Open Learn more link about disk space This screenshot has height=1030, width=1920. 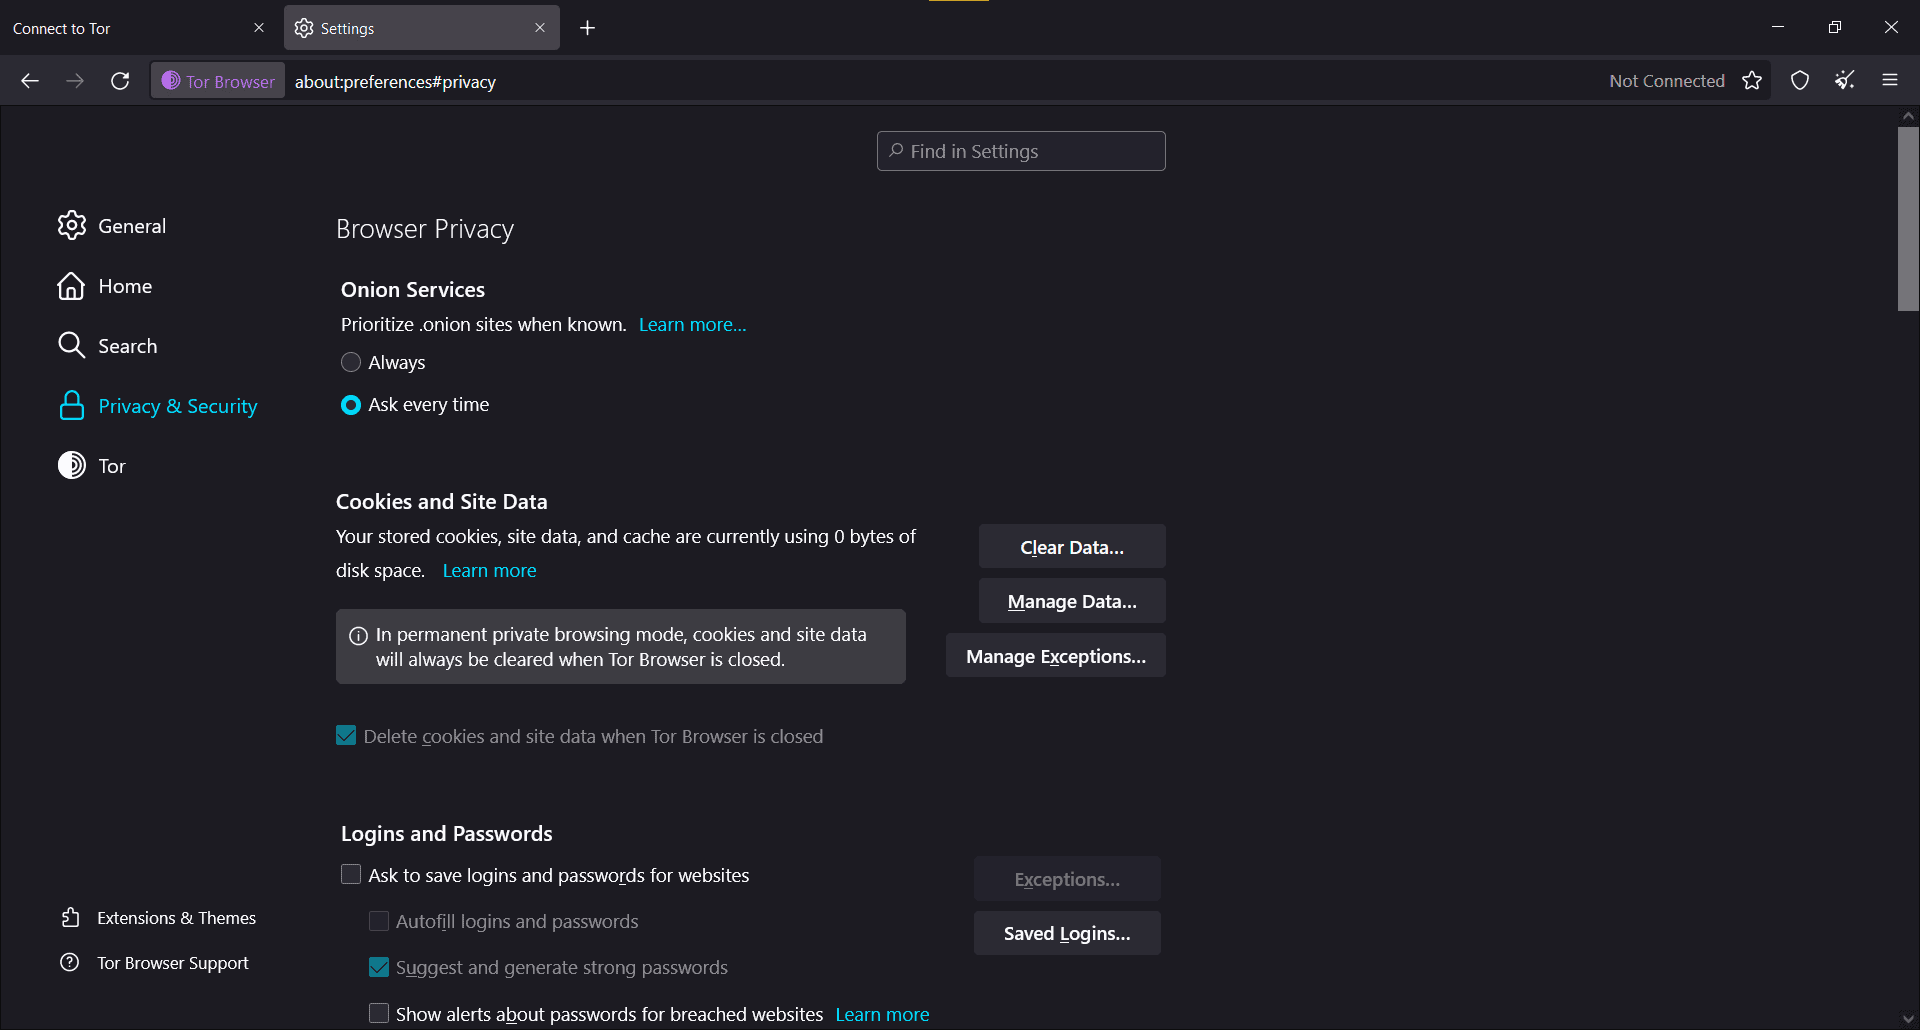click(490, 571)
